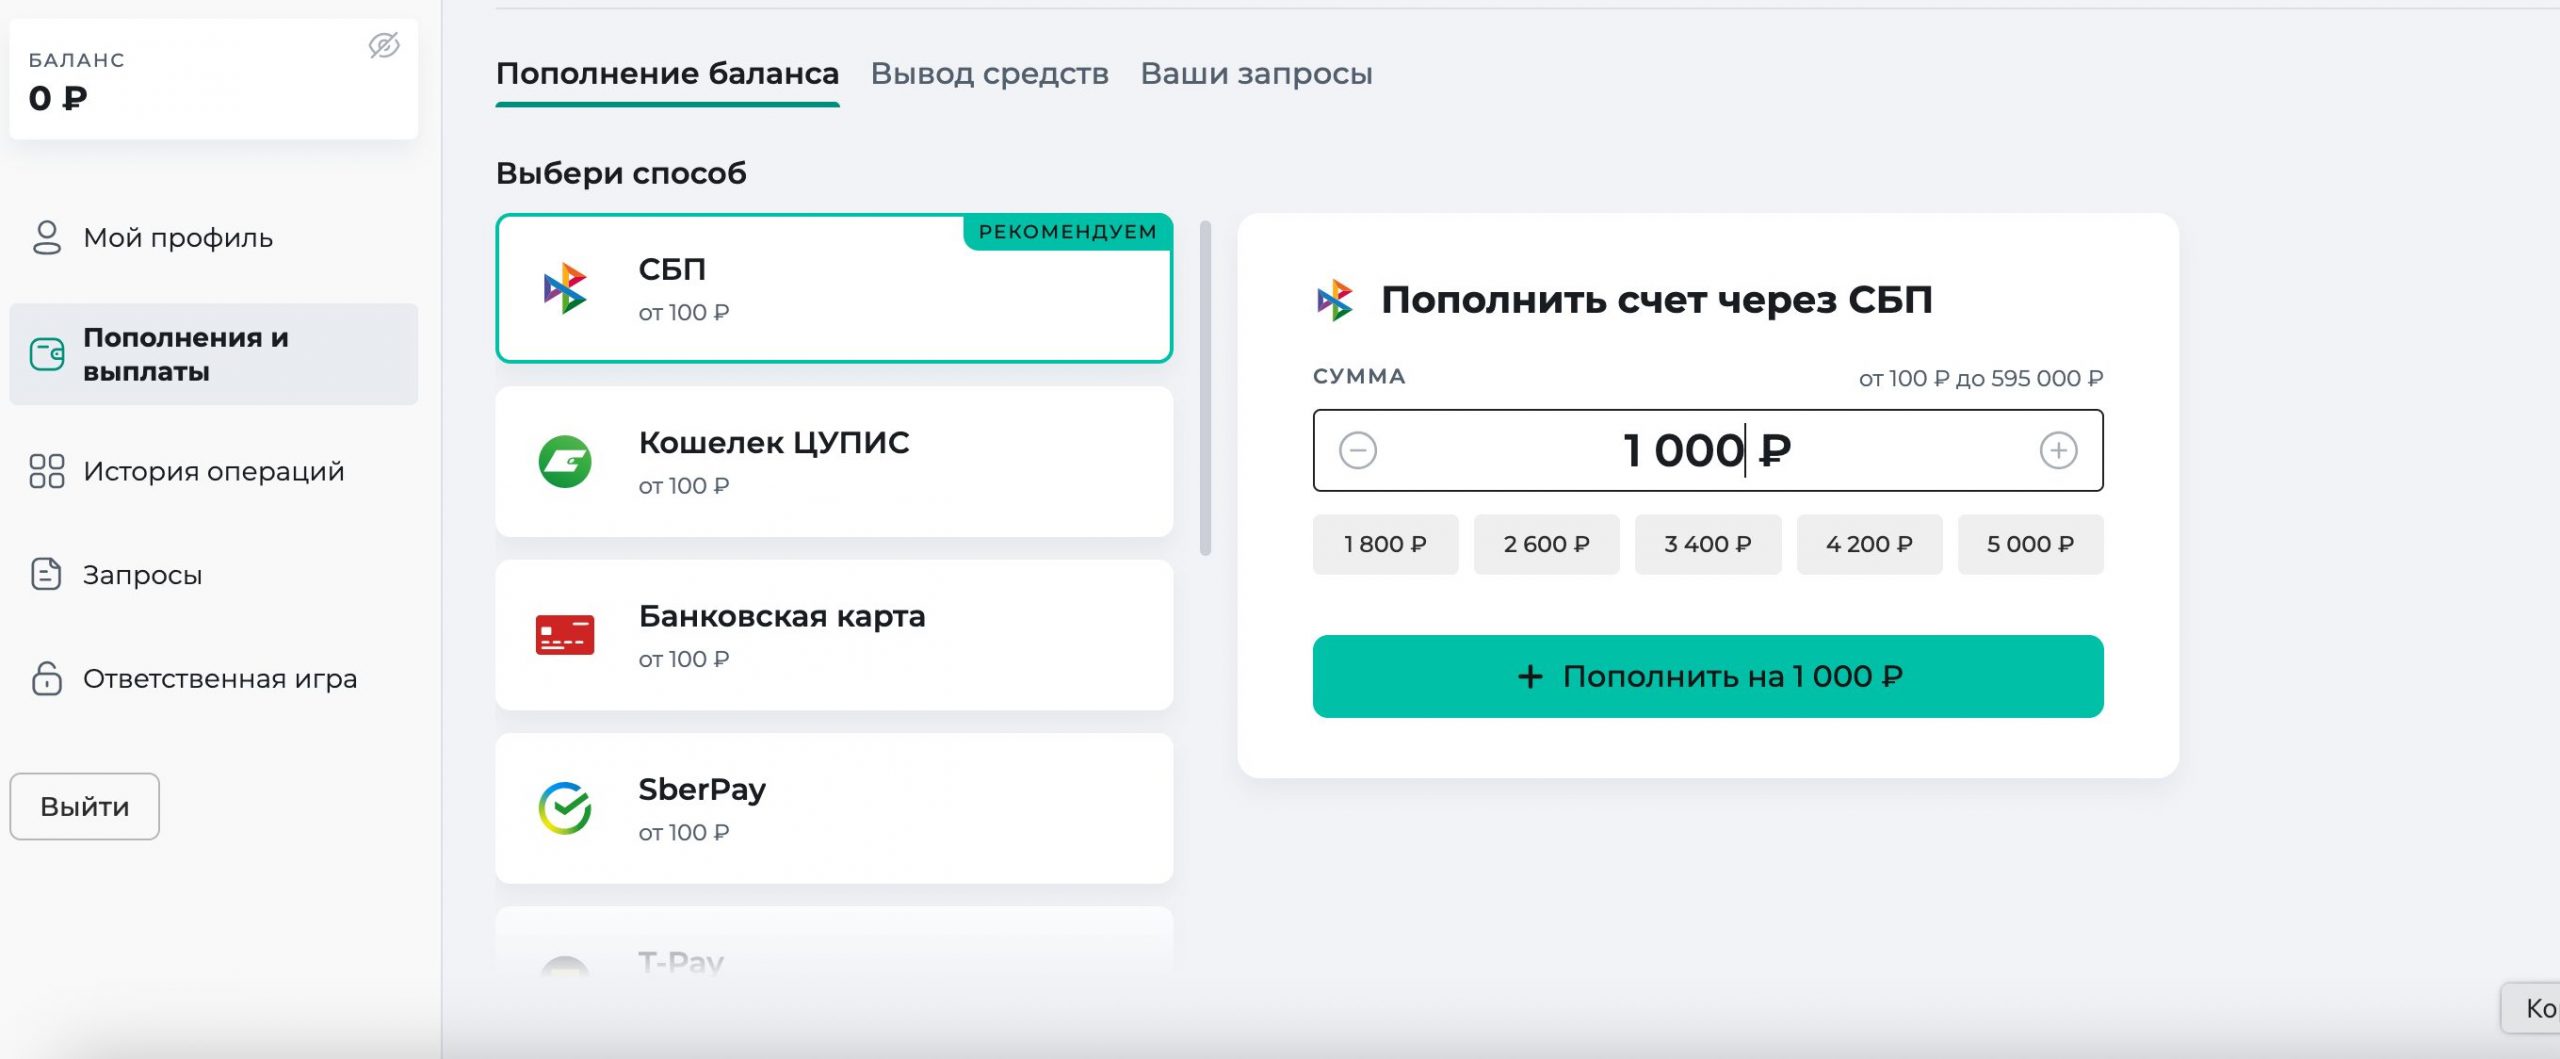Expand the partially visible T-Pay card
Viewport: 2560px width, 1059px height.
tap(835, 955)
